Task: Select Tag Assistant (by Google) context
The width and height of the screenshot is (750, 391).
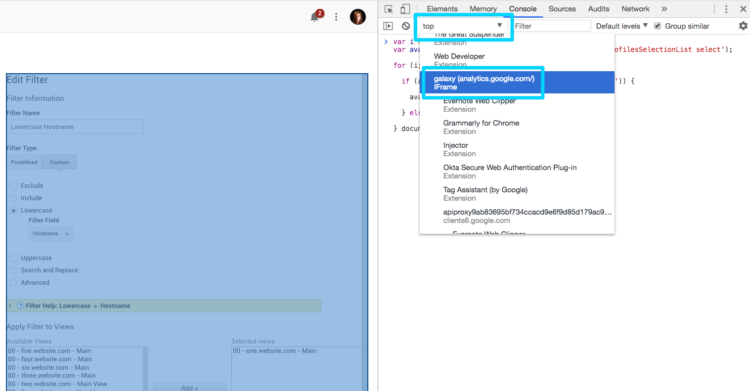Action: click(x=517, y=194)
